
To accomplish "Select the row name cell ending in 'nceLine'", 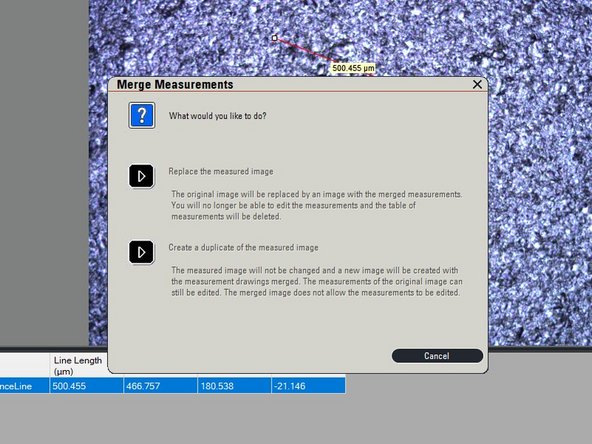I will click(x=25, y=386).
